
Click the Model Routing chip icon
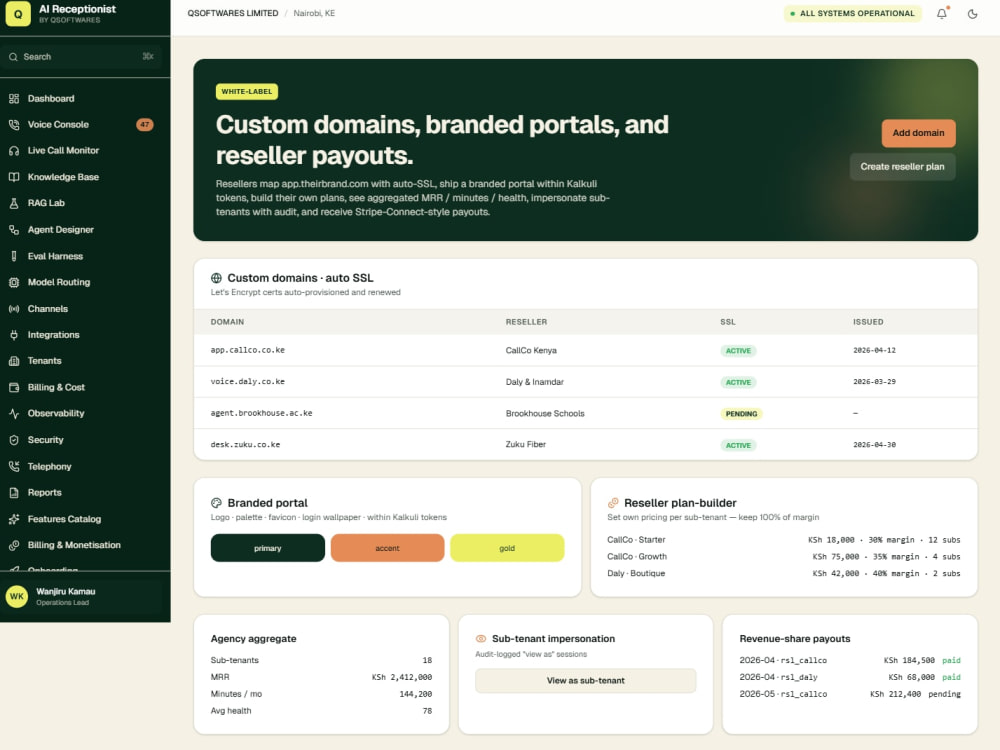14,283
